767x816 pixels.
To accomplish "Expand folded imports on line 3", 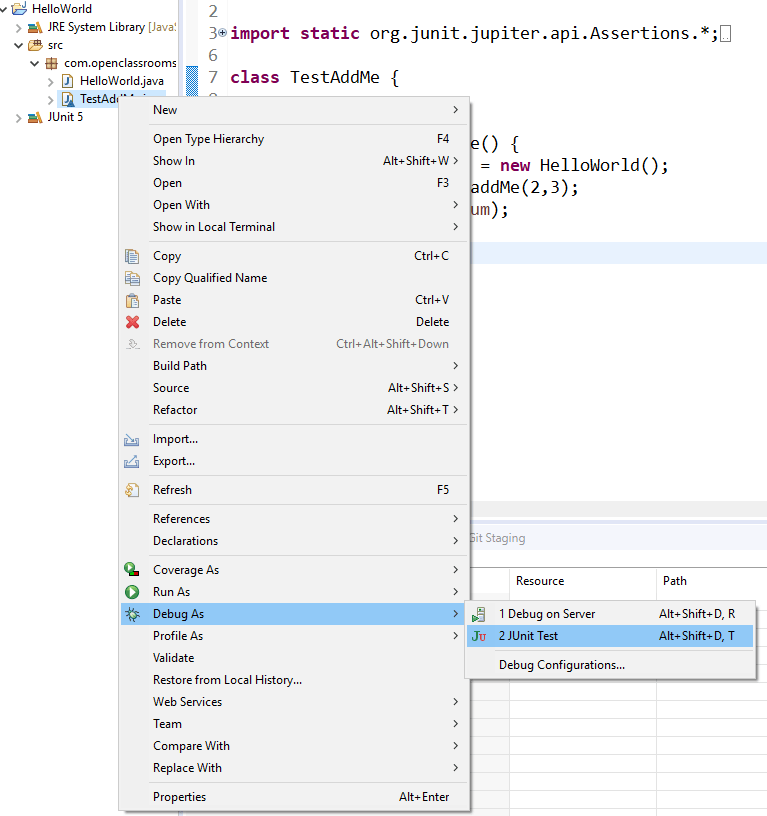I will pos(222,33).
